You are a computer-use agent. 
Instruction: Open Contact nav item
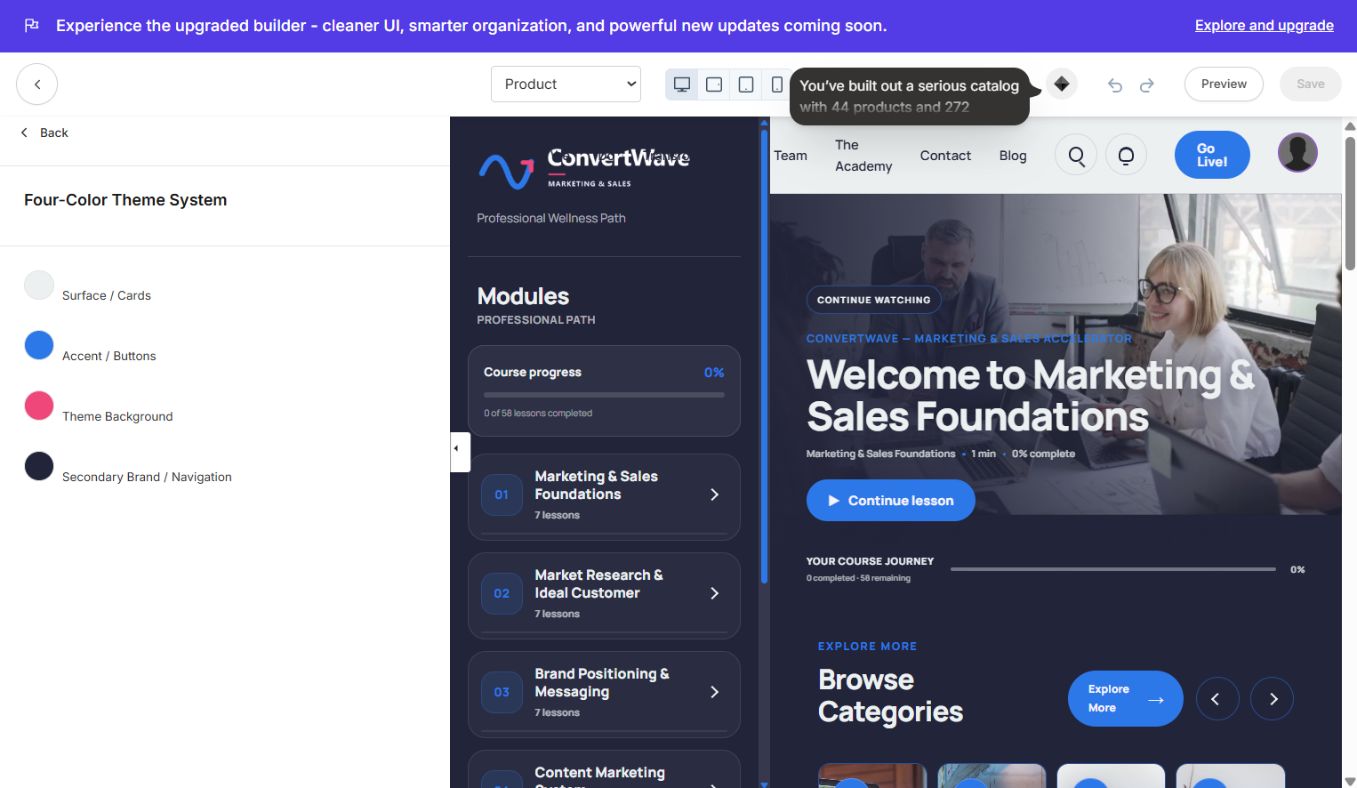(945, 155)
